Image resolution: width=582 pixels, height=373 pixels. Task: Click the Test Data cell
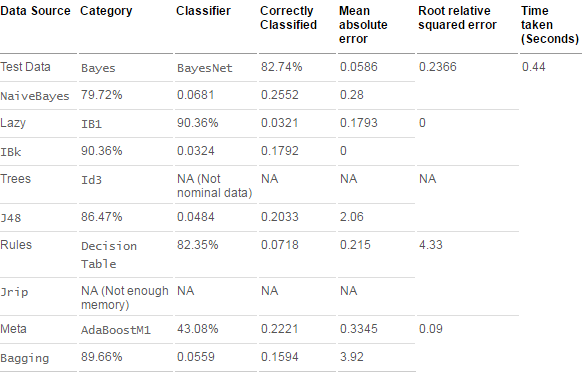(25, 67)
